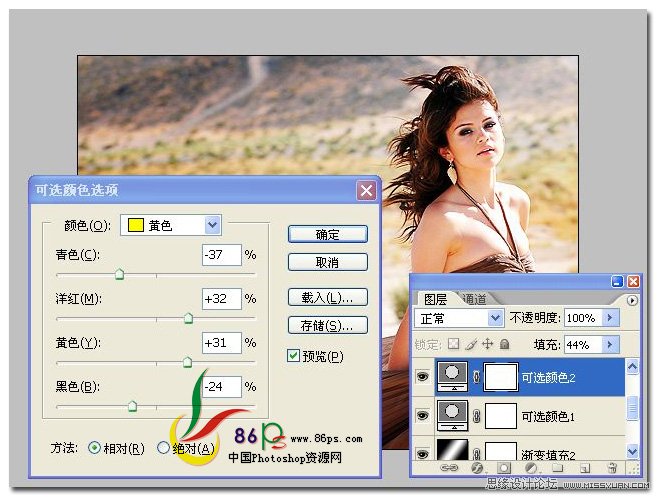660x500 pixels.
Task: Open the layers panel flyout menu arrow
Action: tap(632, 301)
